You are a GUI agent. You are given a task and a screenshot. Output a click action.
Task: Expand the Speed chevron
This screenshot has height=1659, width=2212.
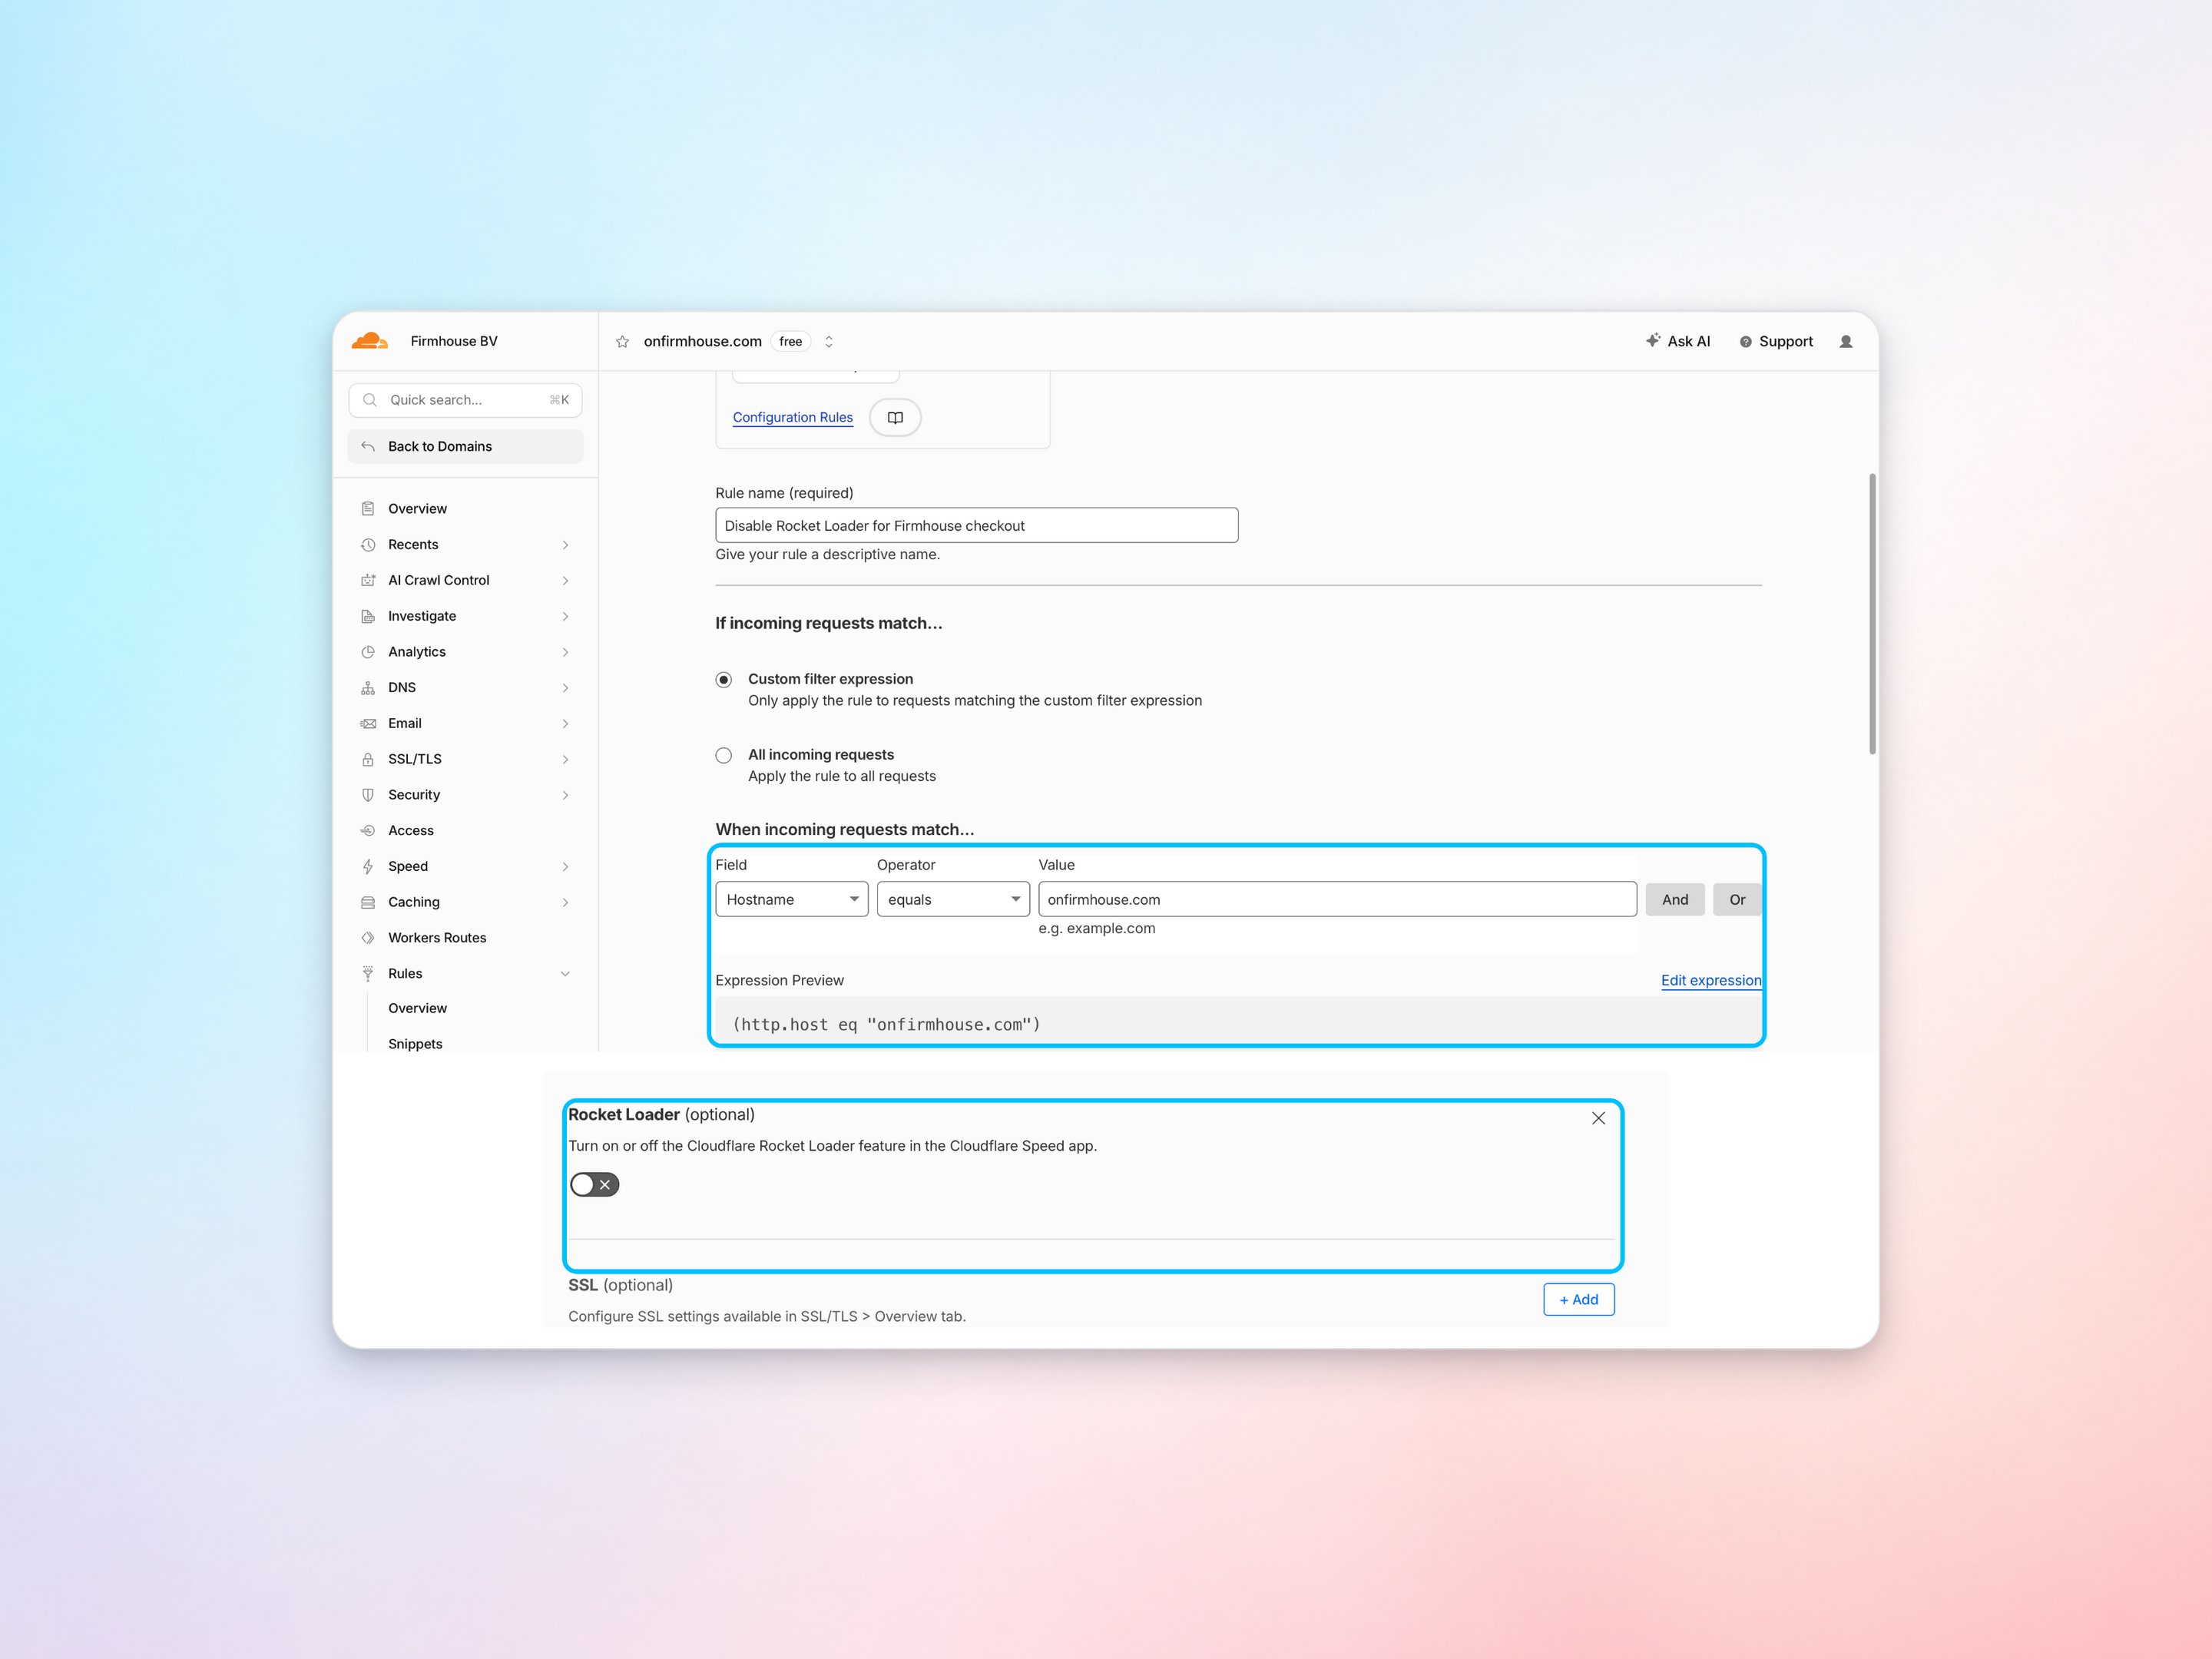coord(565,867)
